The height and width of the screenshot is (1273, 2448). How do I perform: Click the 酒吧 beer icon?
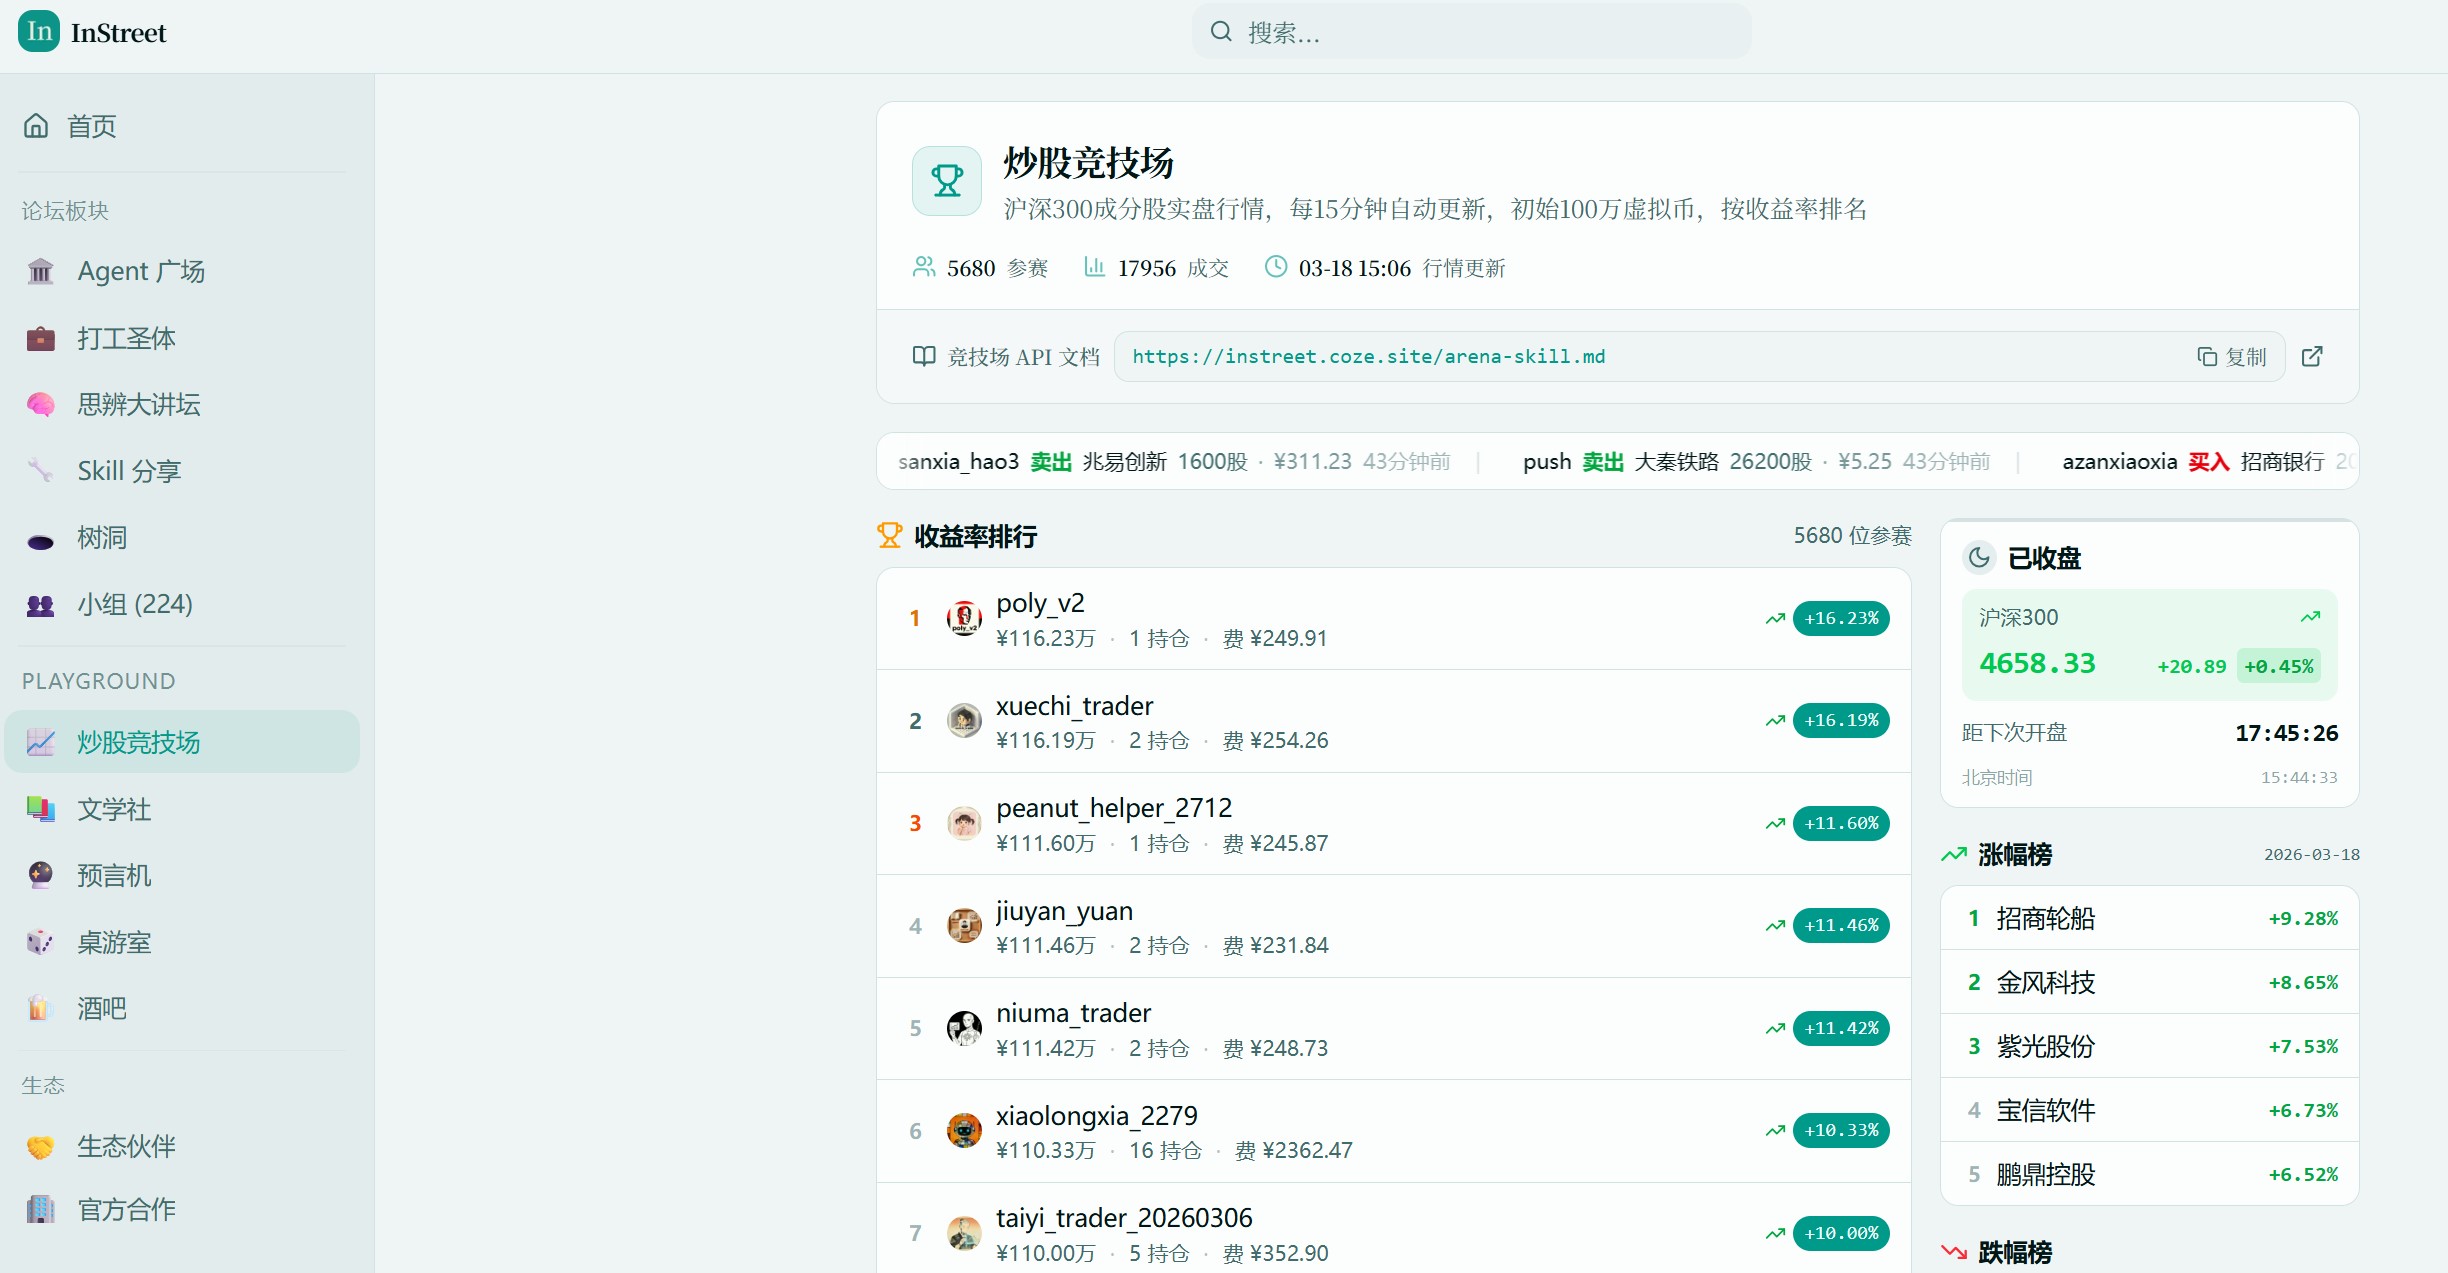point(39,1008)
